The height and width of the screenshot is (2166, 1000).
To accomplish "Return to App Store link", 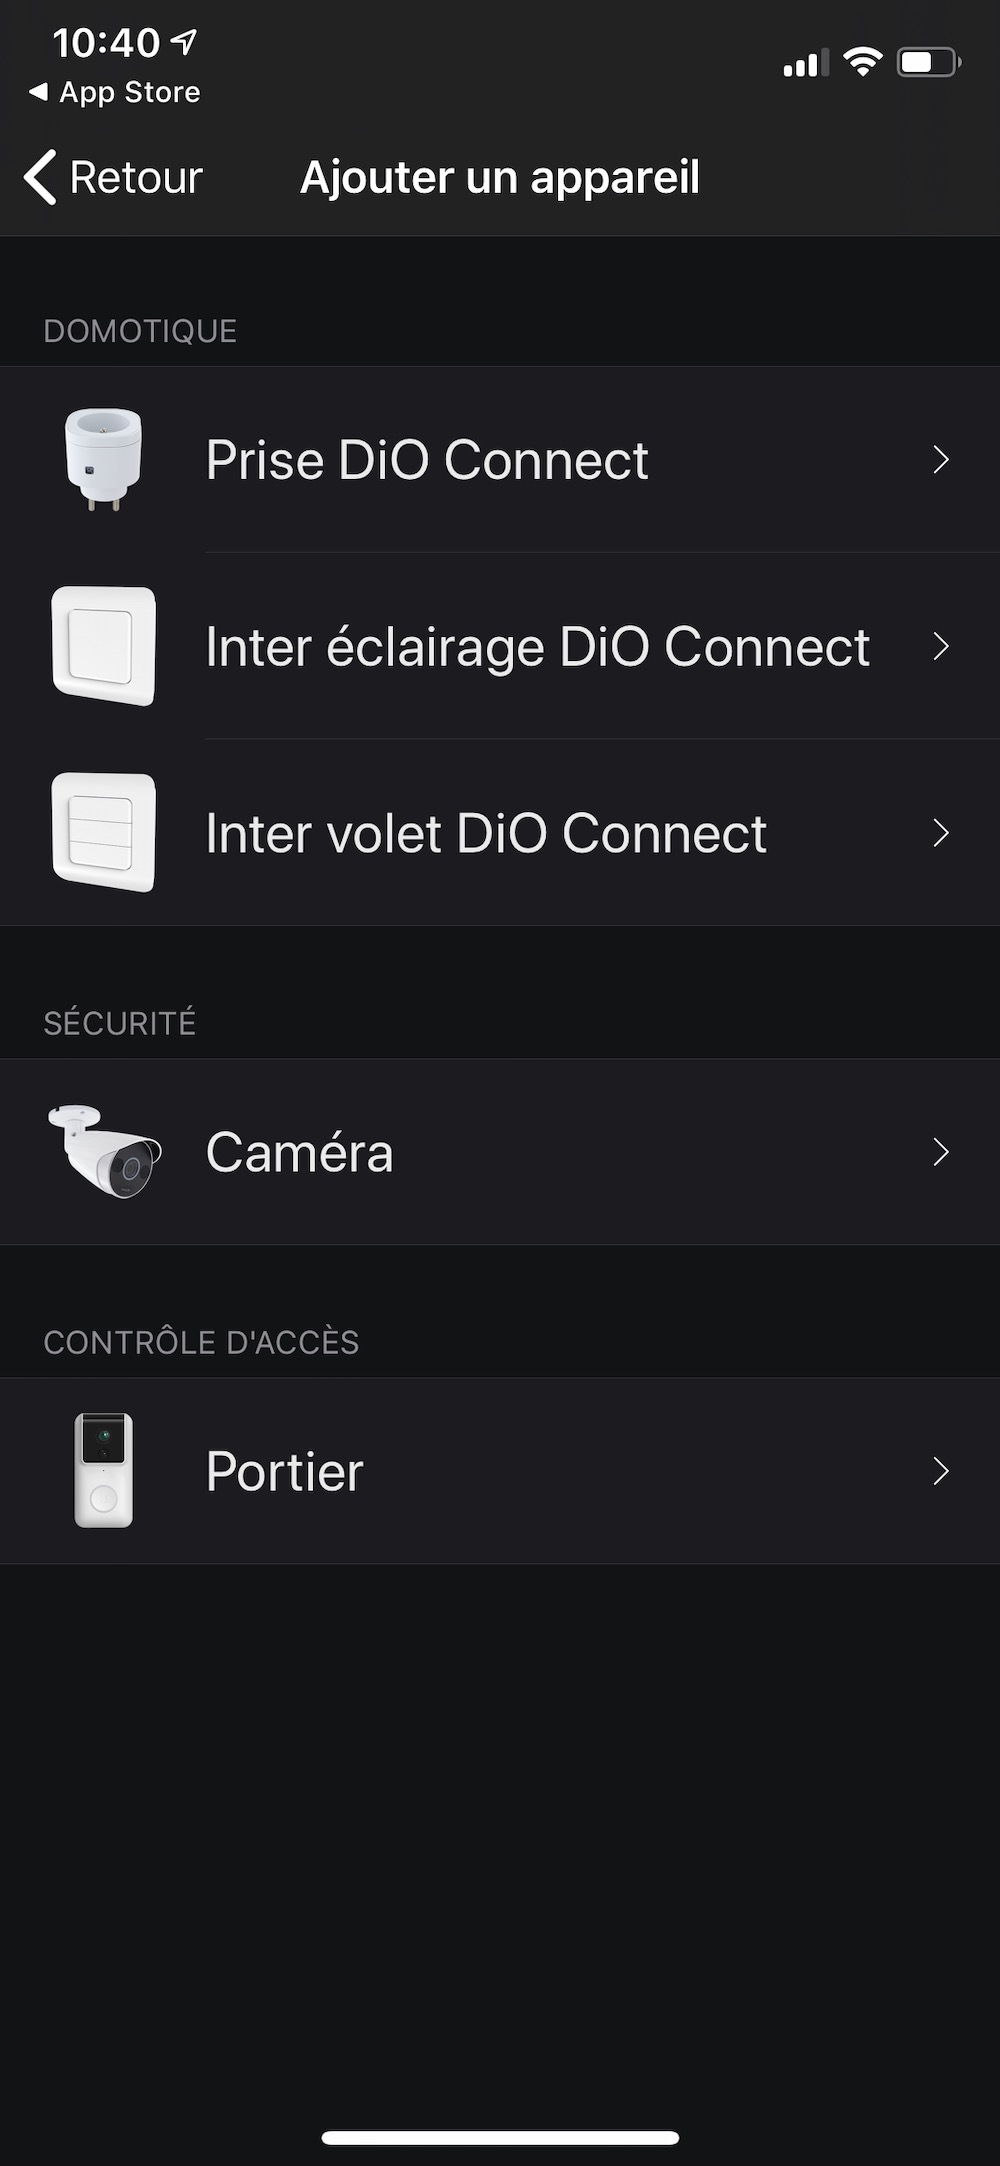I will [x=116, y=92].
